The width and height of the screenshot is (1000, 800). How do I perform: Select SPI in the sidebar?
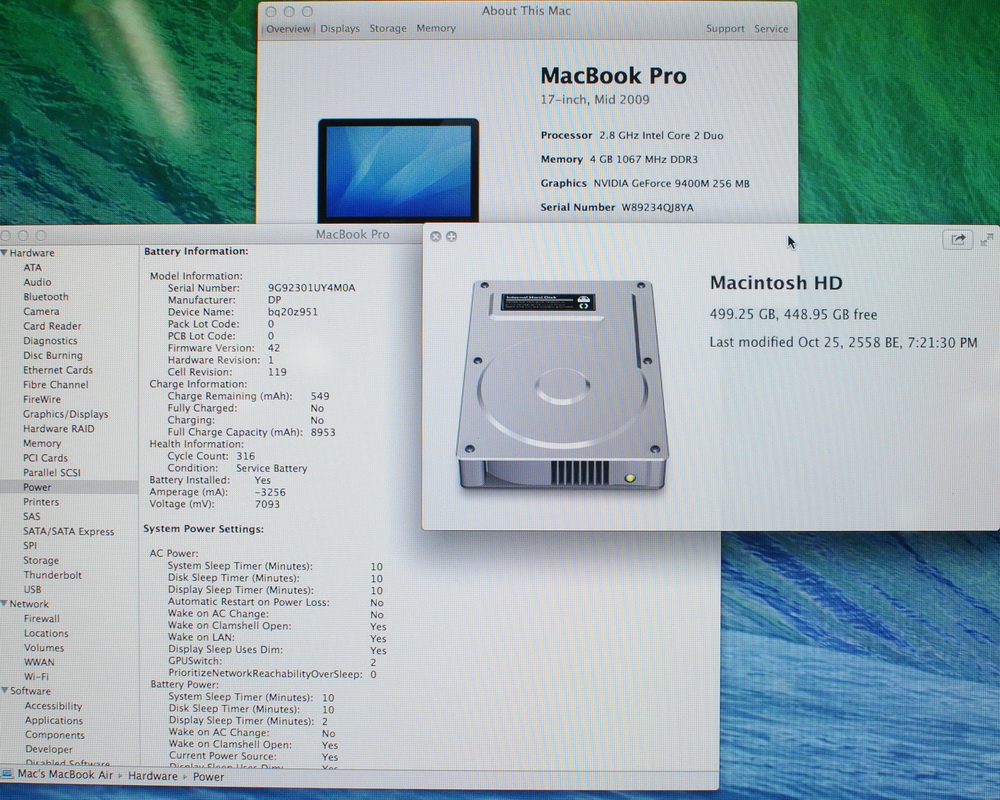click(30, 545)
